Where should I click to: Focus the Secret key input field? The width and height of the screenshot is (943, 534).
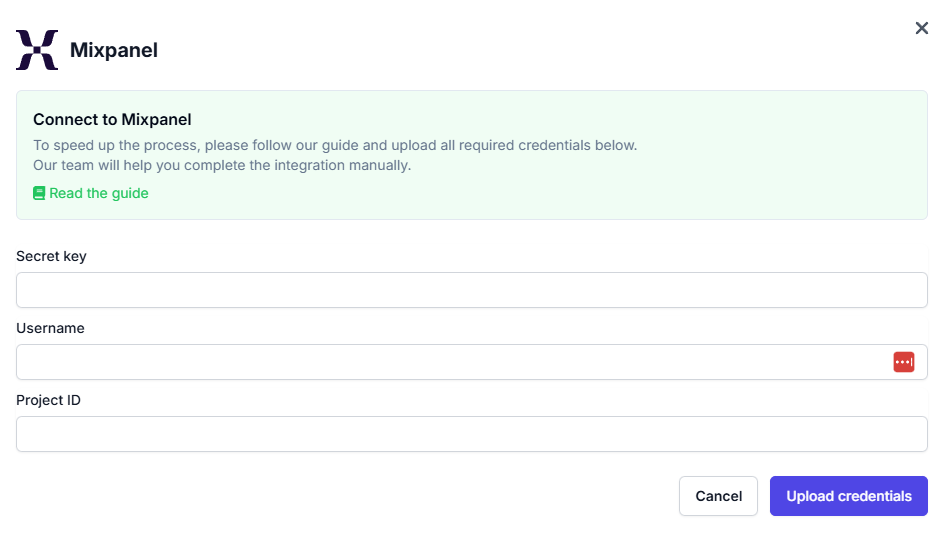coord(471,290)
